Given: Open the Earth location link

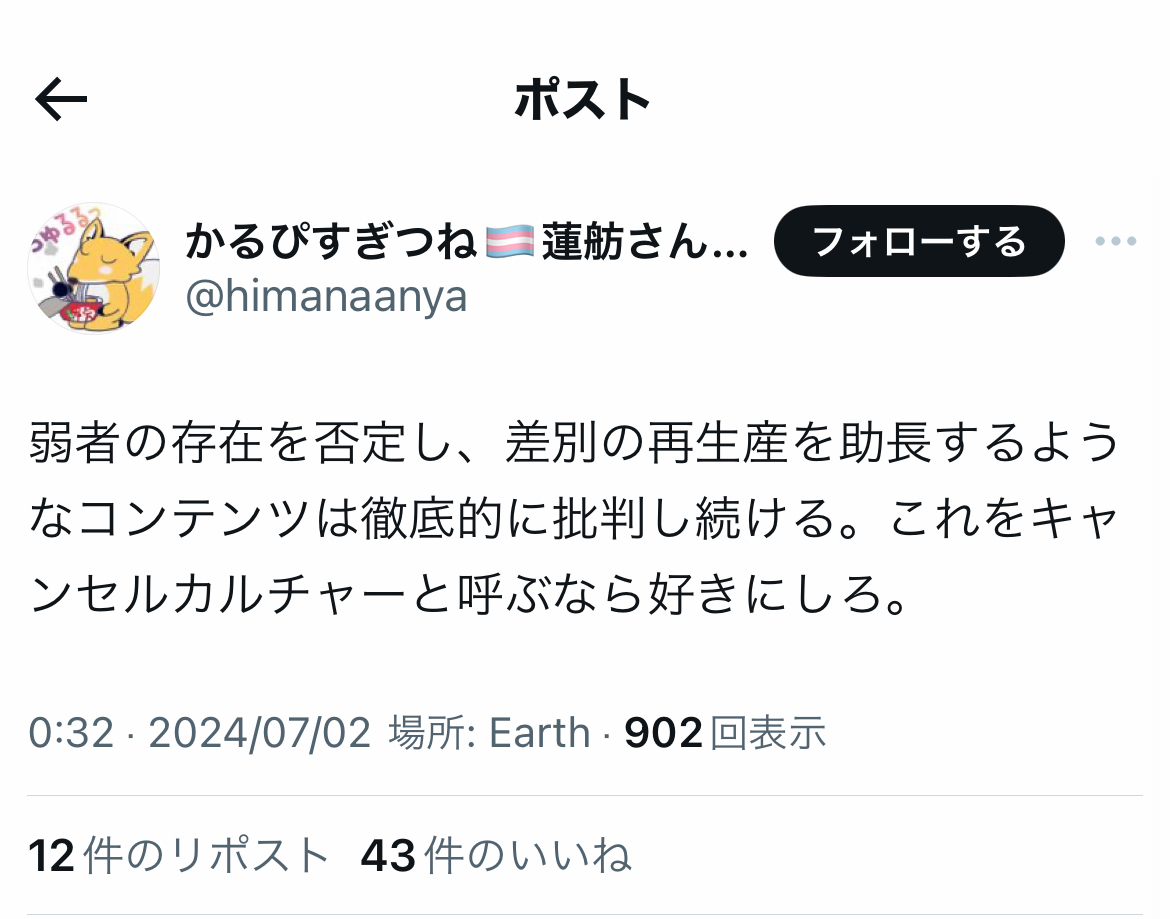Looking at the screenshot, I should (539, 733).
